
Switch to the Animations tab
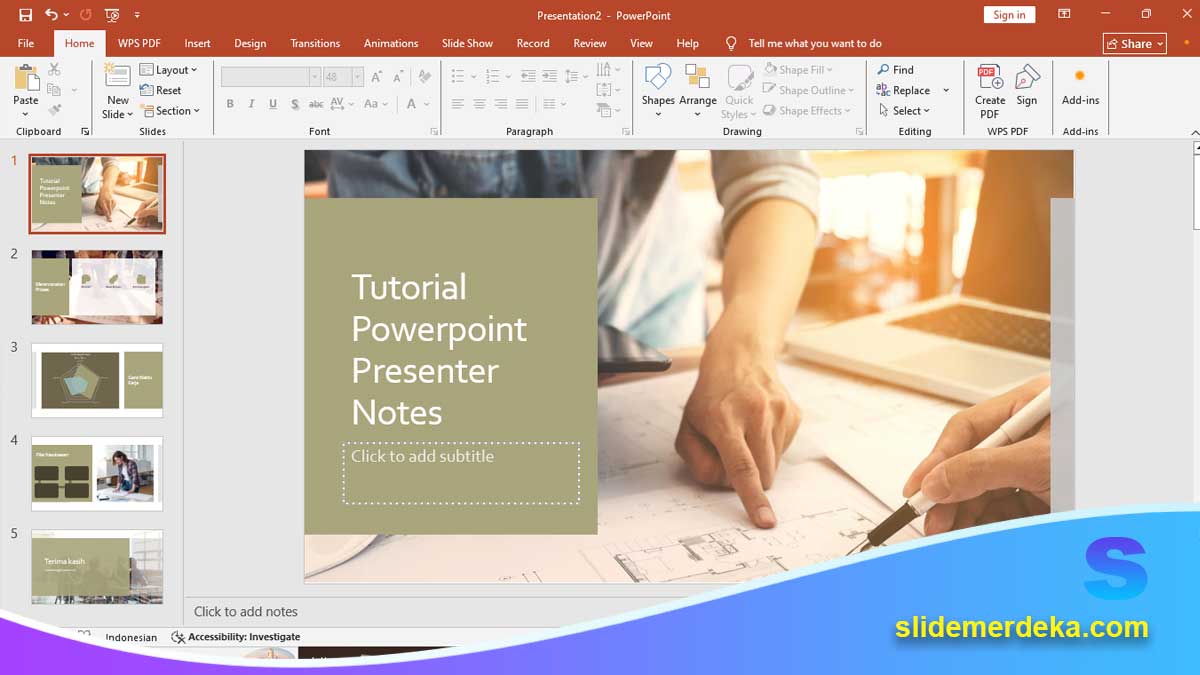(391, 43)
